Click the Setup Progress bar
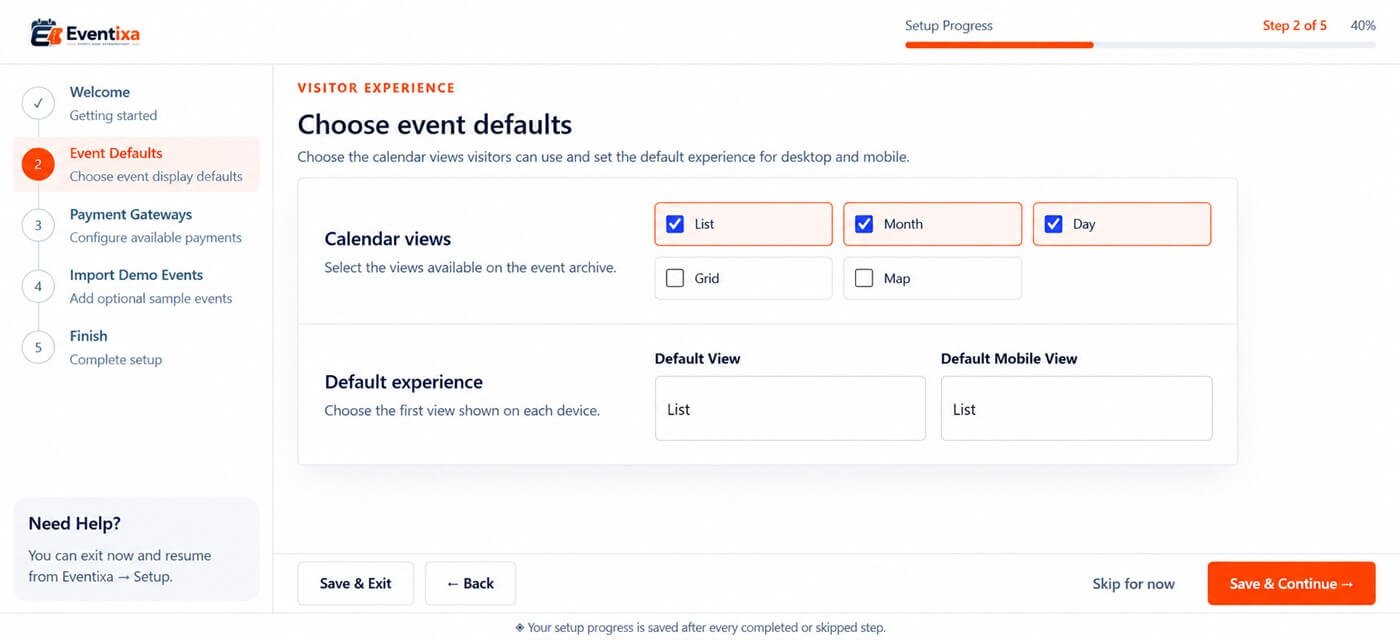The width and height of the screenshot is (1400, 640). point(1140,45)
